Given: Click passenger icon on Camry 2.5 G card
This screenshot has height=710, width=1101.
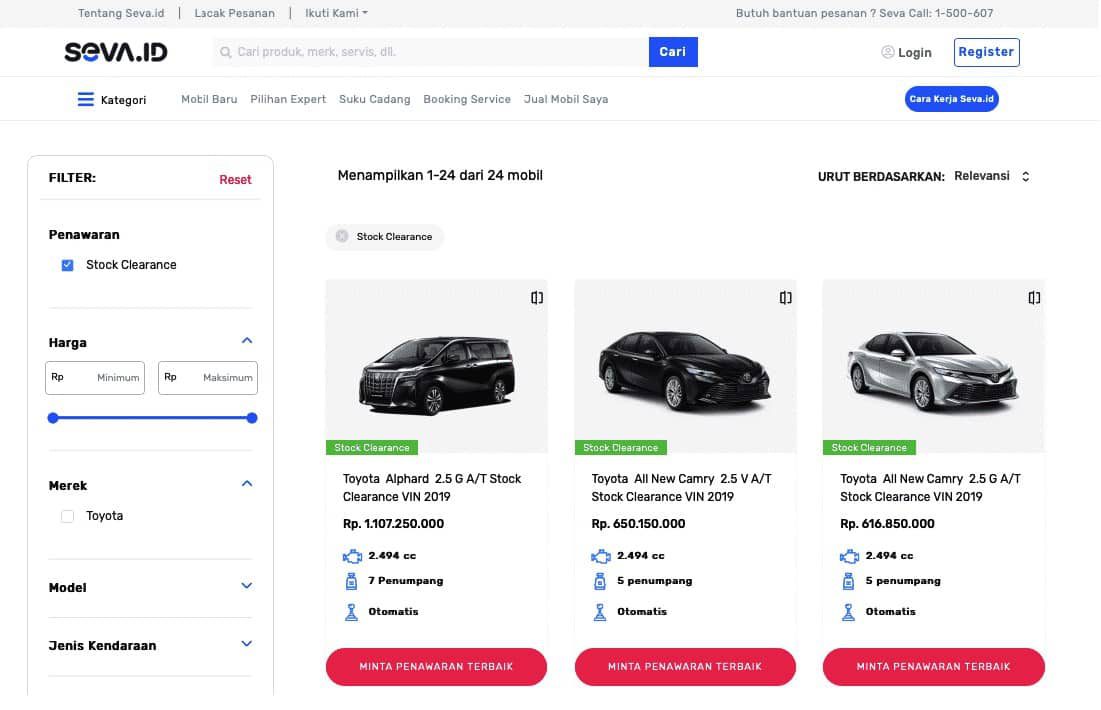Looking at the screenshot, I should point(849,581).
